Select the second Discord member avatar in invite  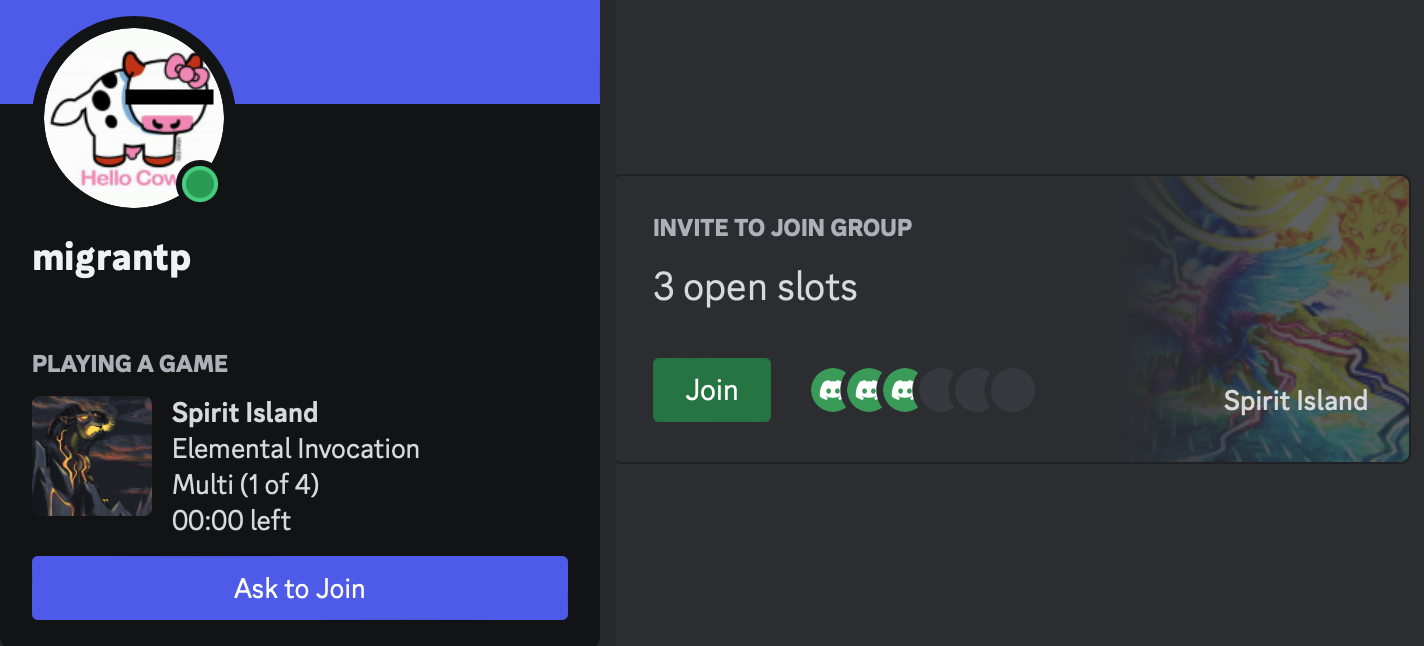pos(867,390)
